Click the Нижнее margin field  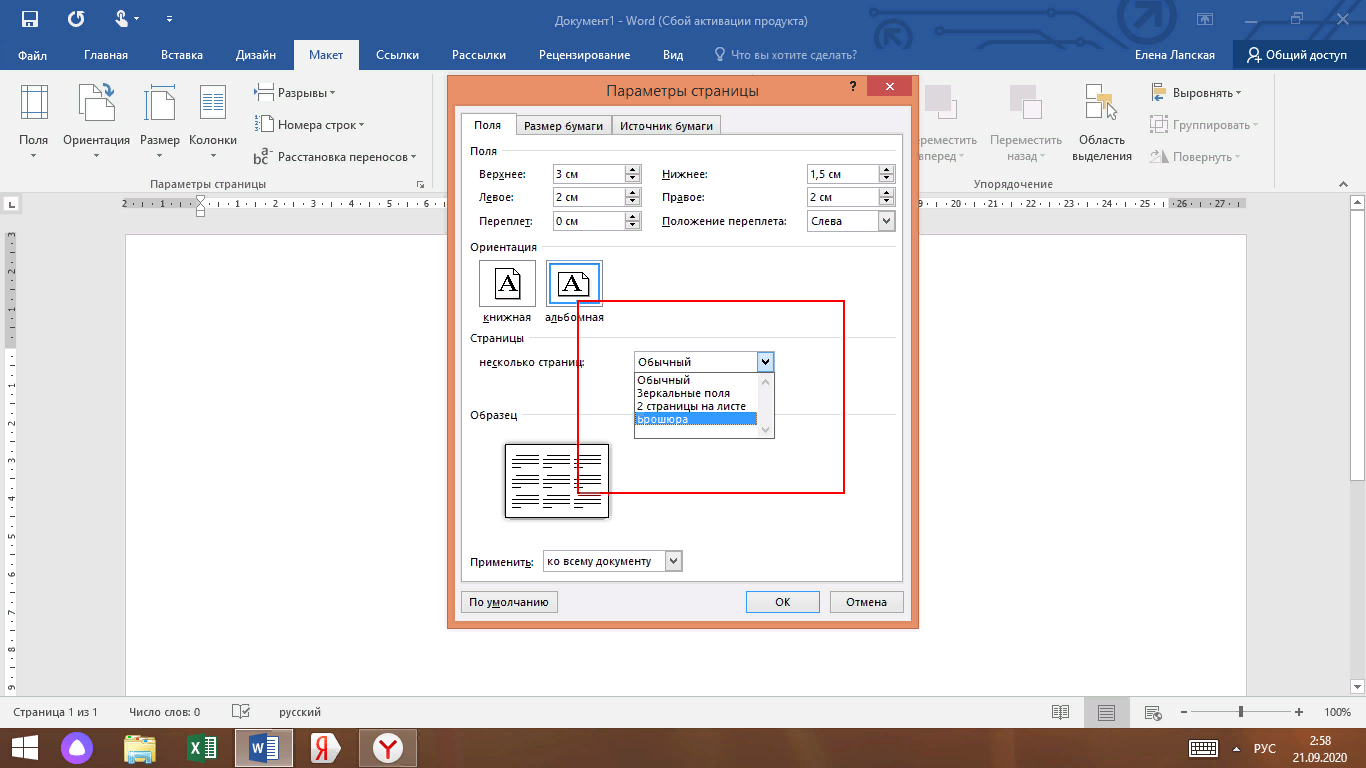click(x=842, y=174)
